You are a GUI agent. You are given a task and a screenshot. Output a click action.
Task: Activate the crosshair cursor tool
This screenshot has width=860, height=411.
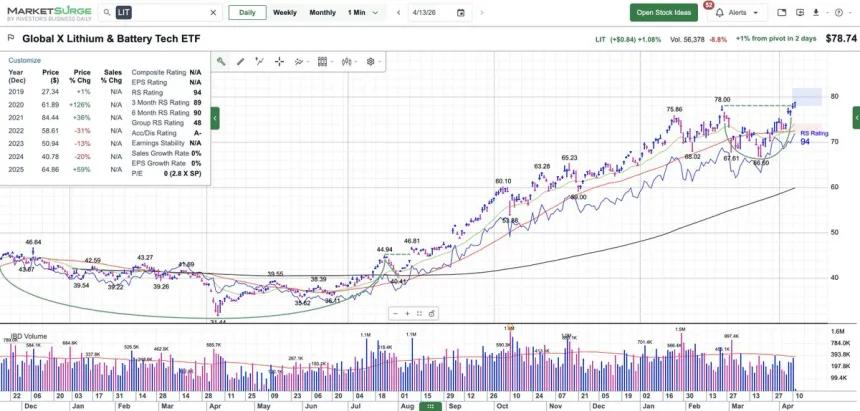coord(279,61)
